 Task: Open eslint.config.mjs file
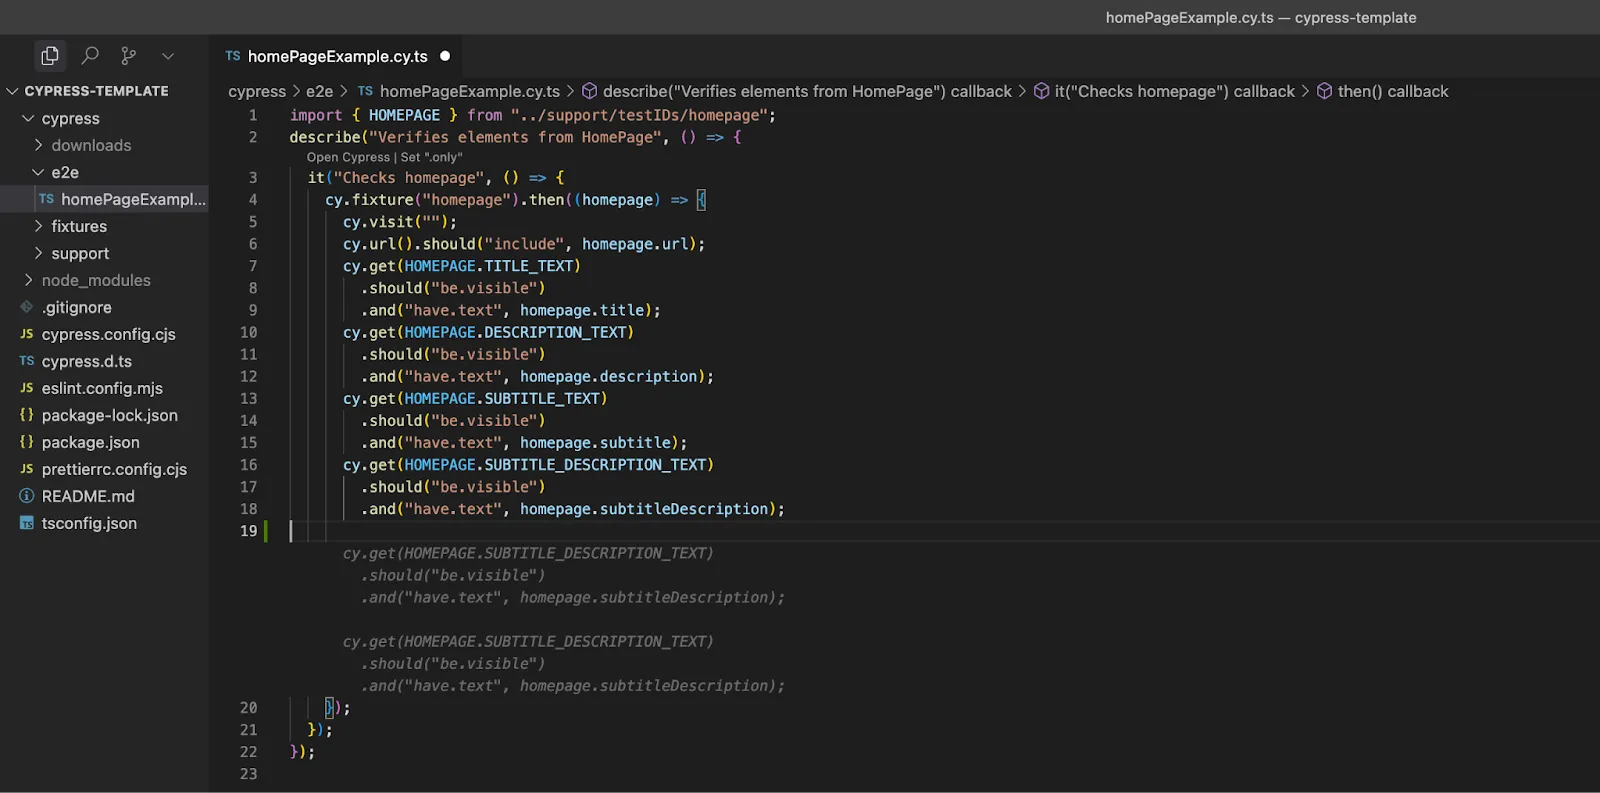click(104, 388)
